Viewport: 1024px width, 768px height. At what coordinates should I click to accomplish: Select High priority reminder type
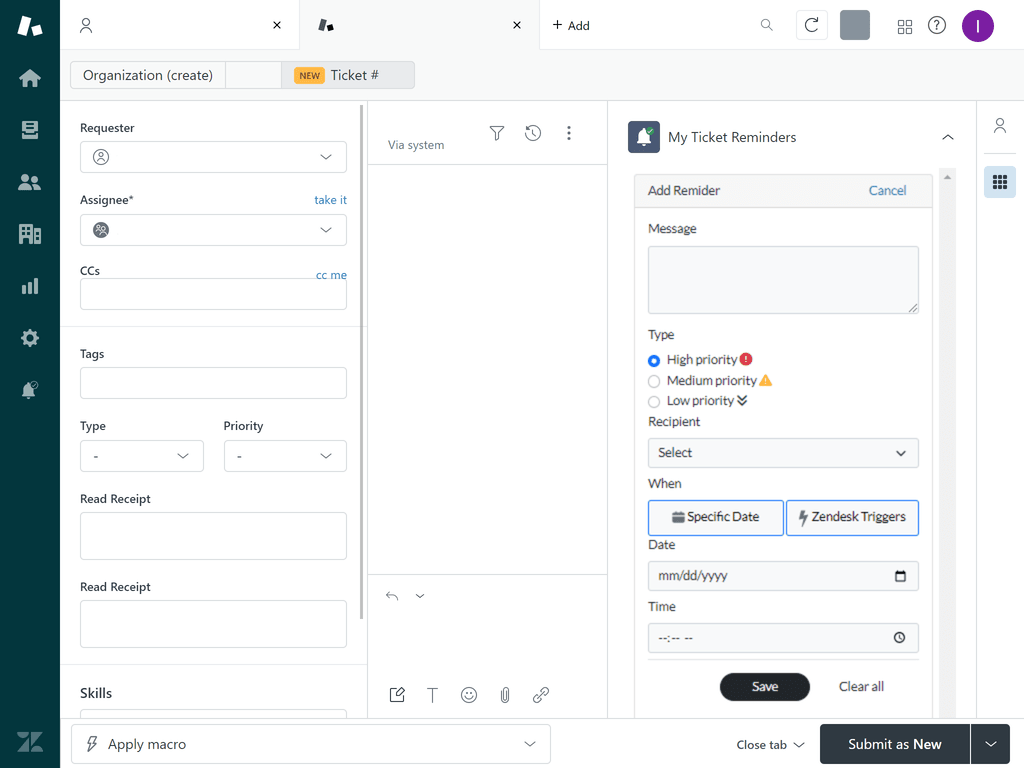pos(654,360)
